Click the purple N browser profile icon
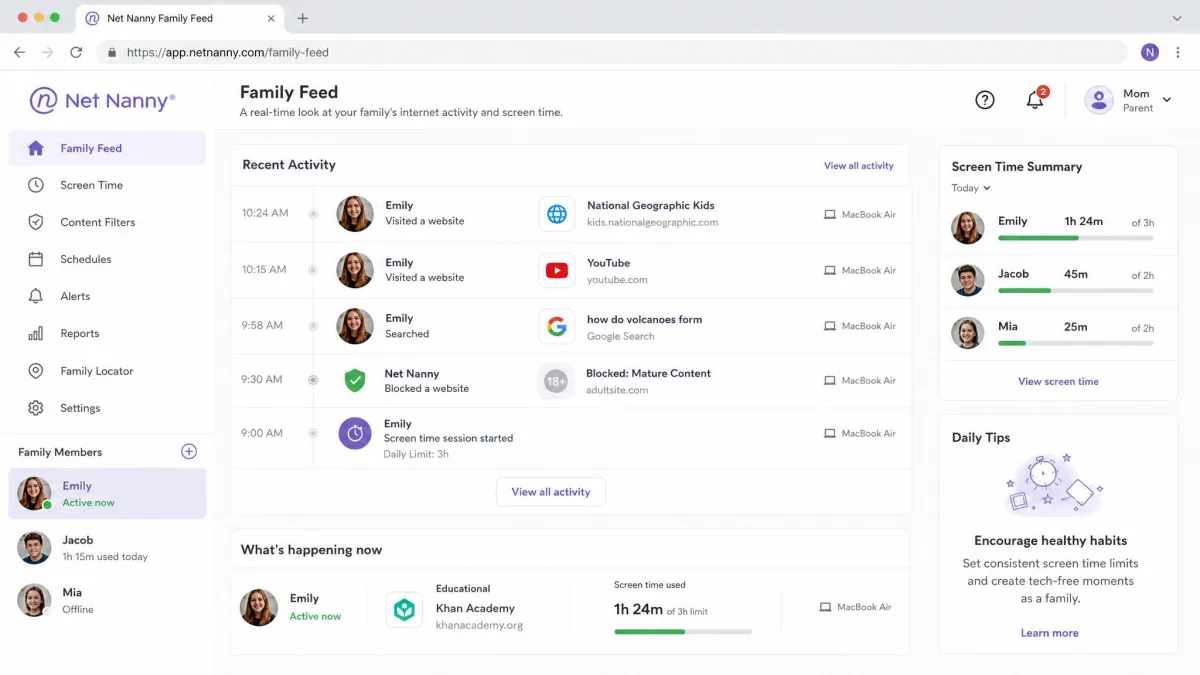1200x675 pixels. tap(1150, 52)
